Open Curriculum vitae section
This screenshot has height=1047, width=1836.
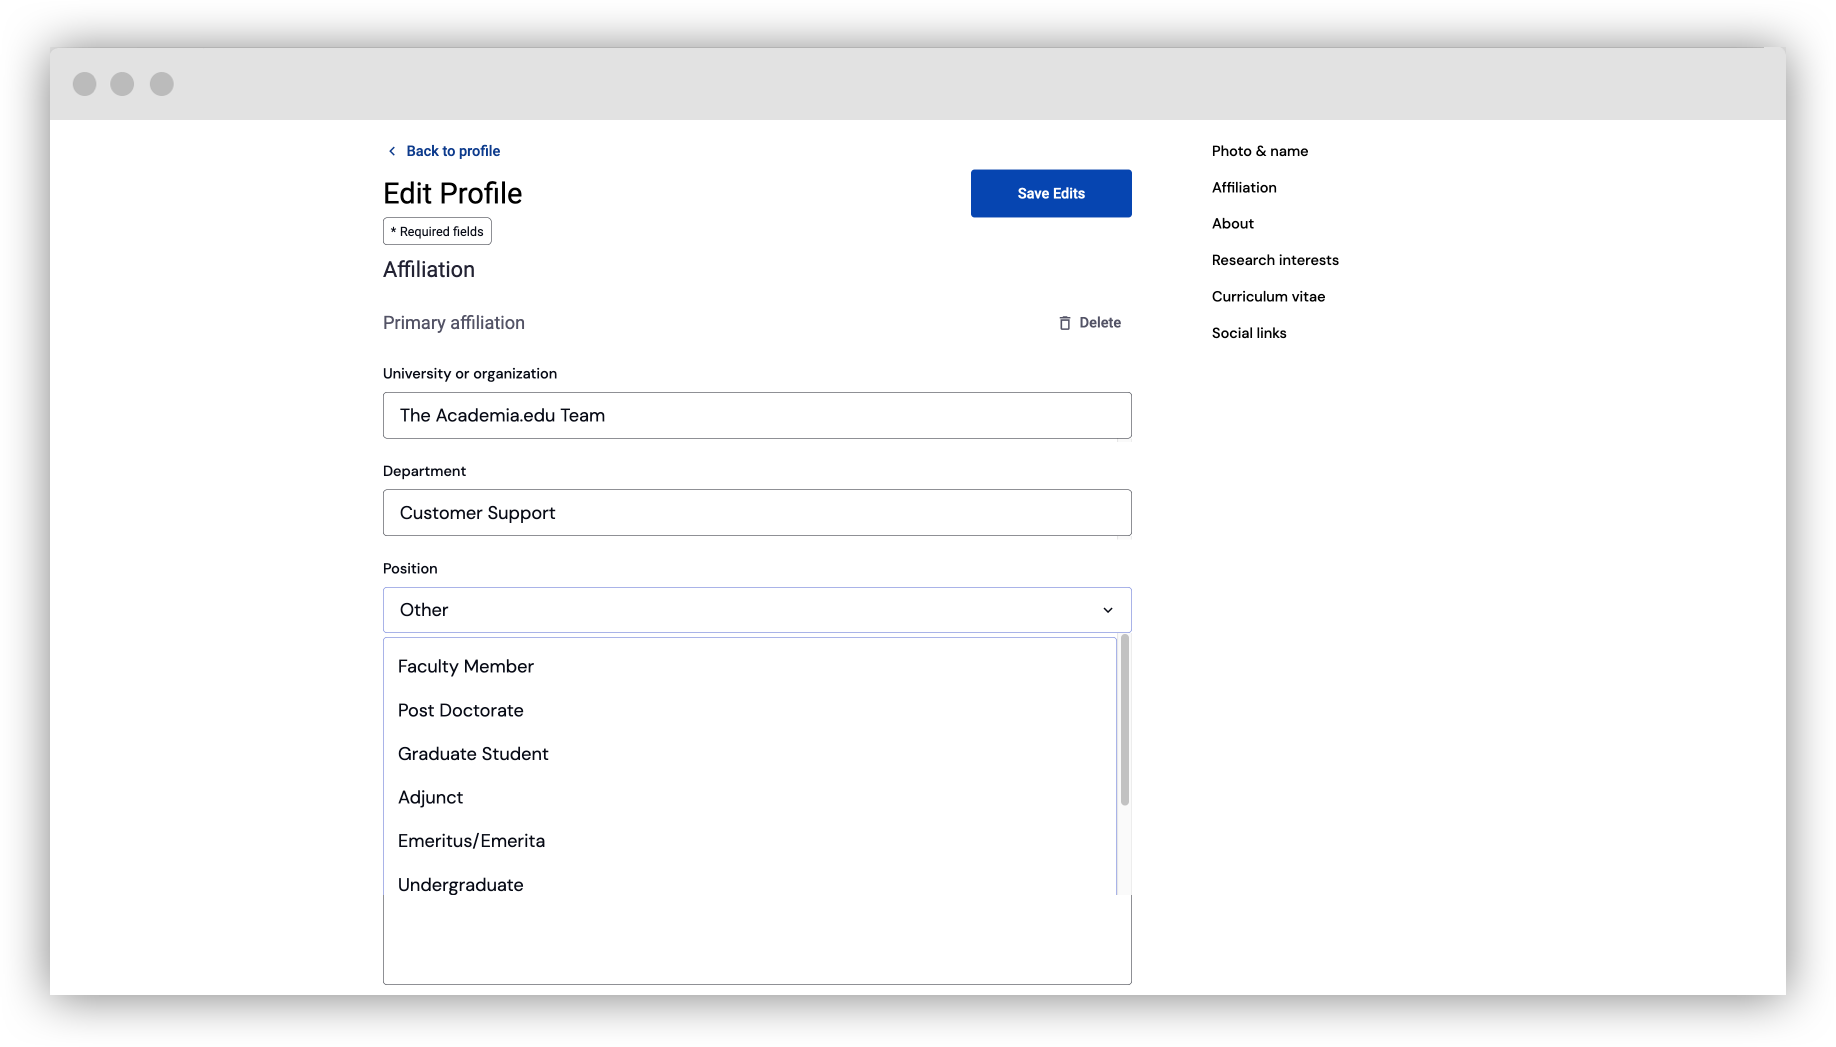click(x=1268, y=297)
